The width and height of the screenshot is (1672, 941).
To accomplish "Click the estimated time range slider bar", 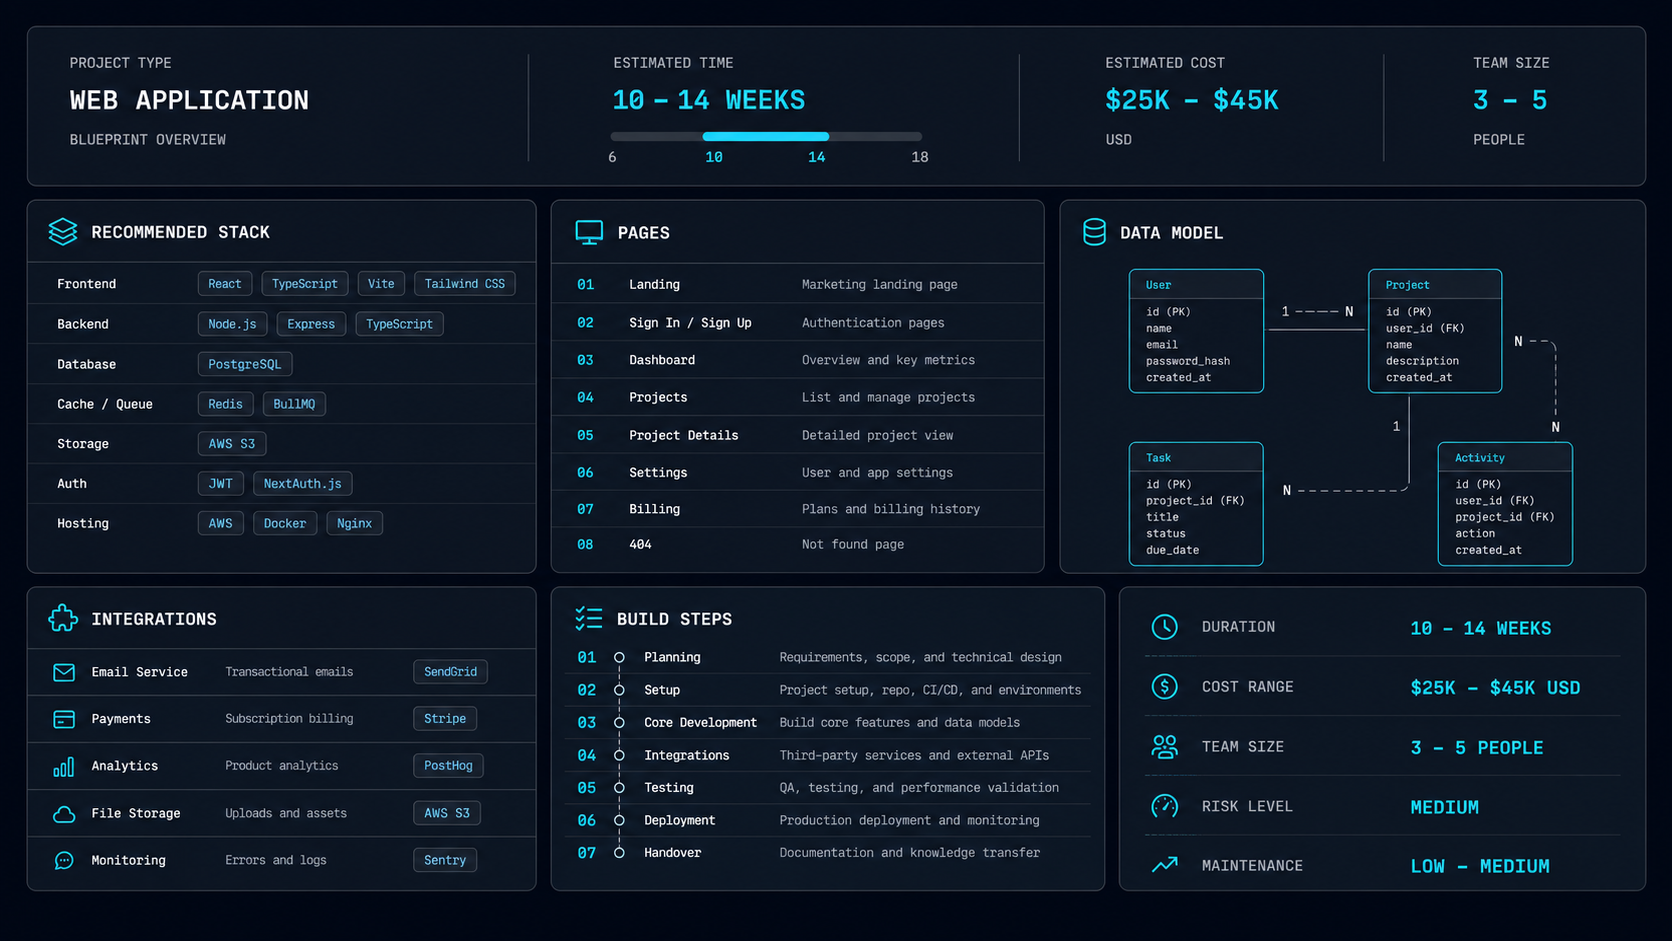I will click(x=766, y=136).
